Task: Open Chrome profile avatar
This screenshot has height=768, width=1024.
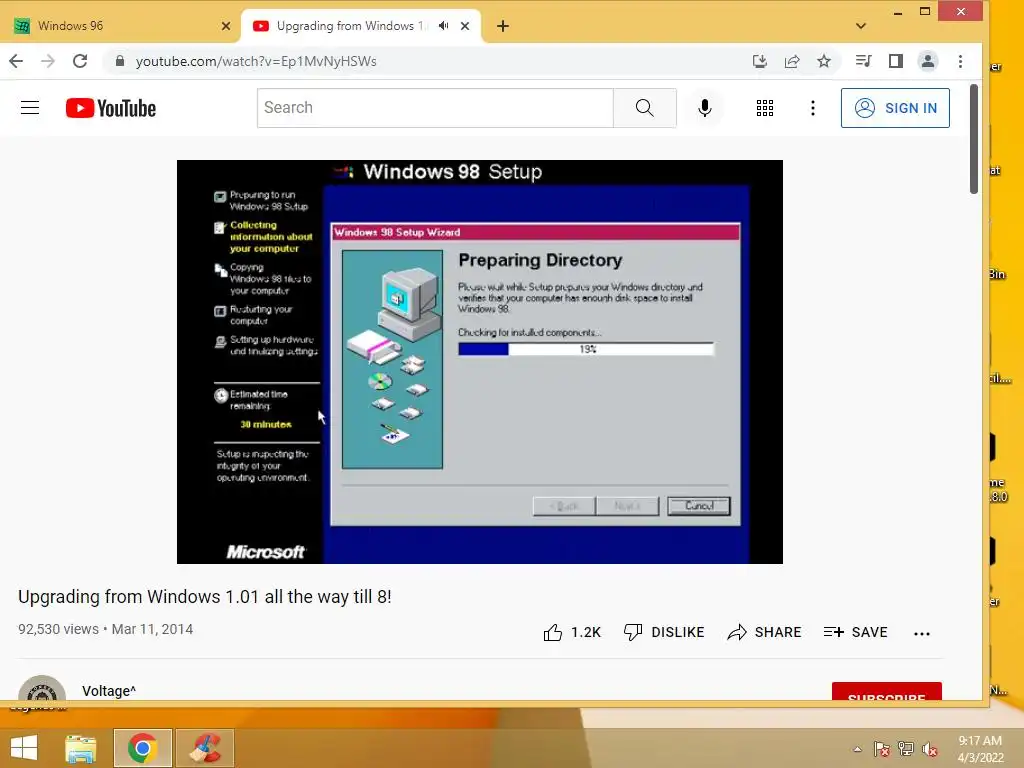Action: pyautogui.click(x=927, y=61)
